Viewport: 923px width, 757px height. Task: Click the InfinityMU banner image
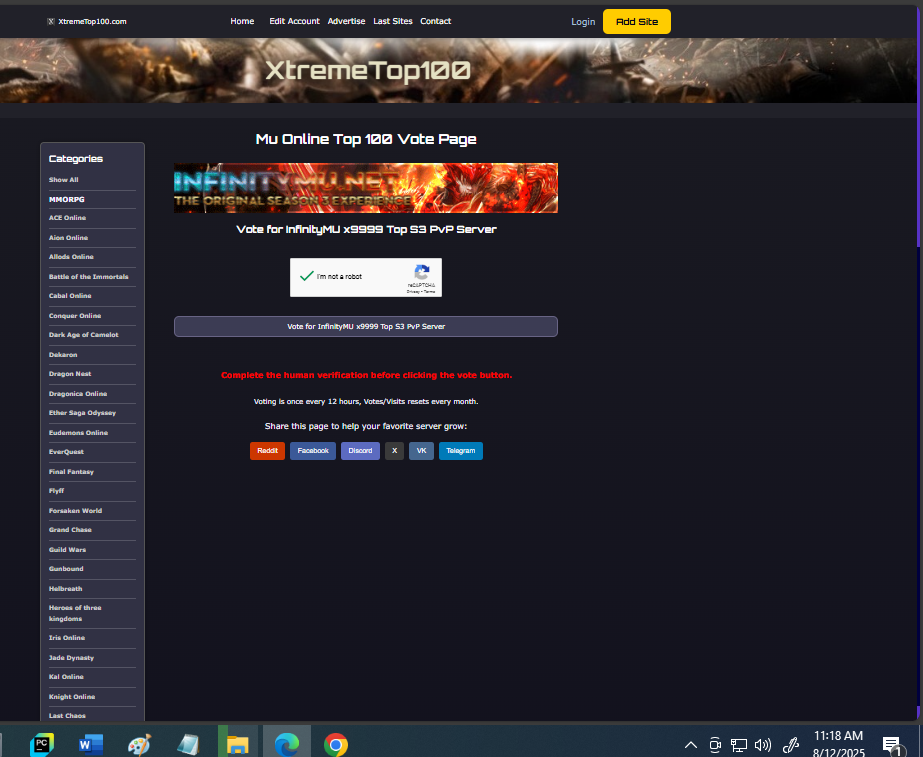click(366, 188)
